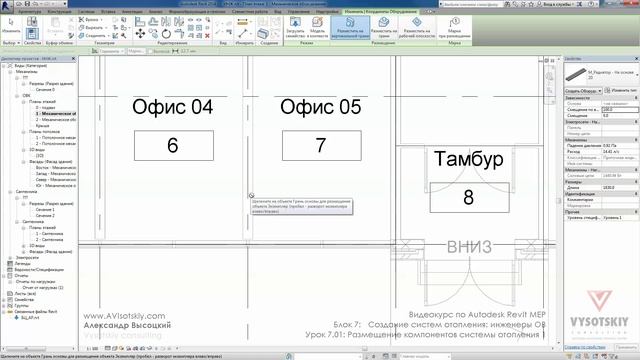Click the Применить button in Properties
The height and width of the screenshot is (360, 640).
pos(626,347)
